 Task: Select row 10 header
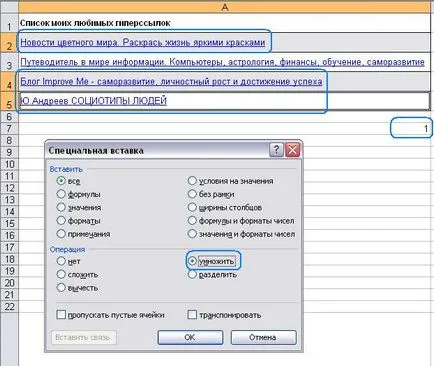point(9,164)
